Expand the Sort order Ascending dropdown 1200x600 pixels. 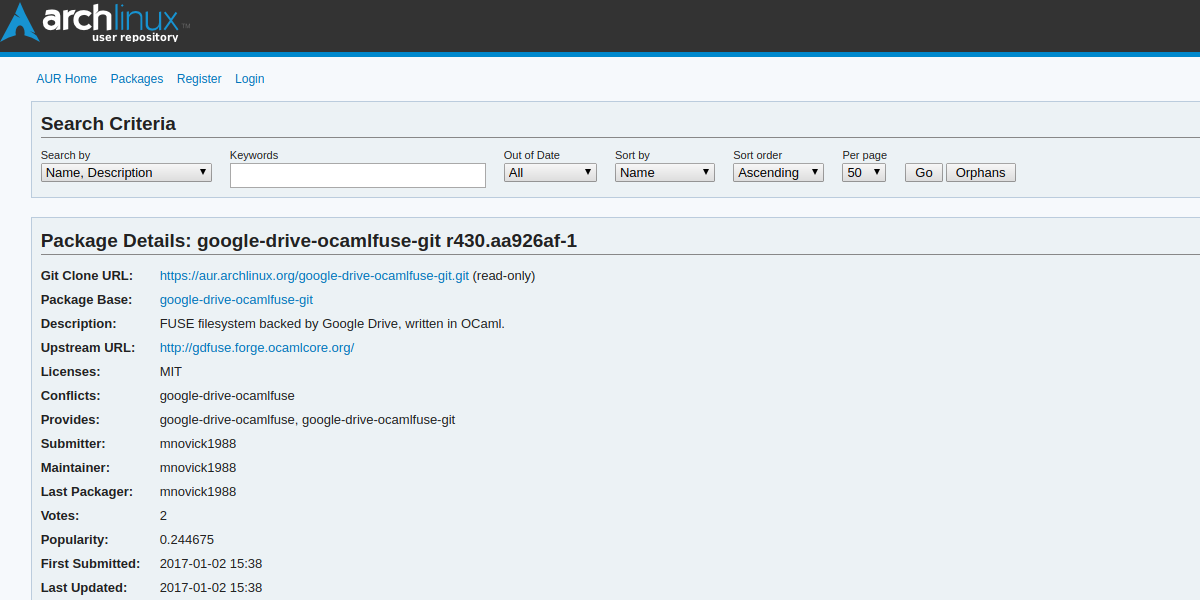778,172
